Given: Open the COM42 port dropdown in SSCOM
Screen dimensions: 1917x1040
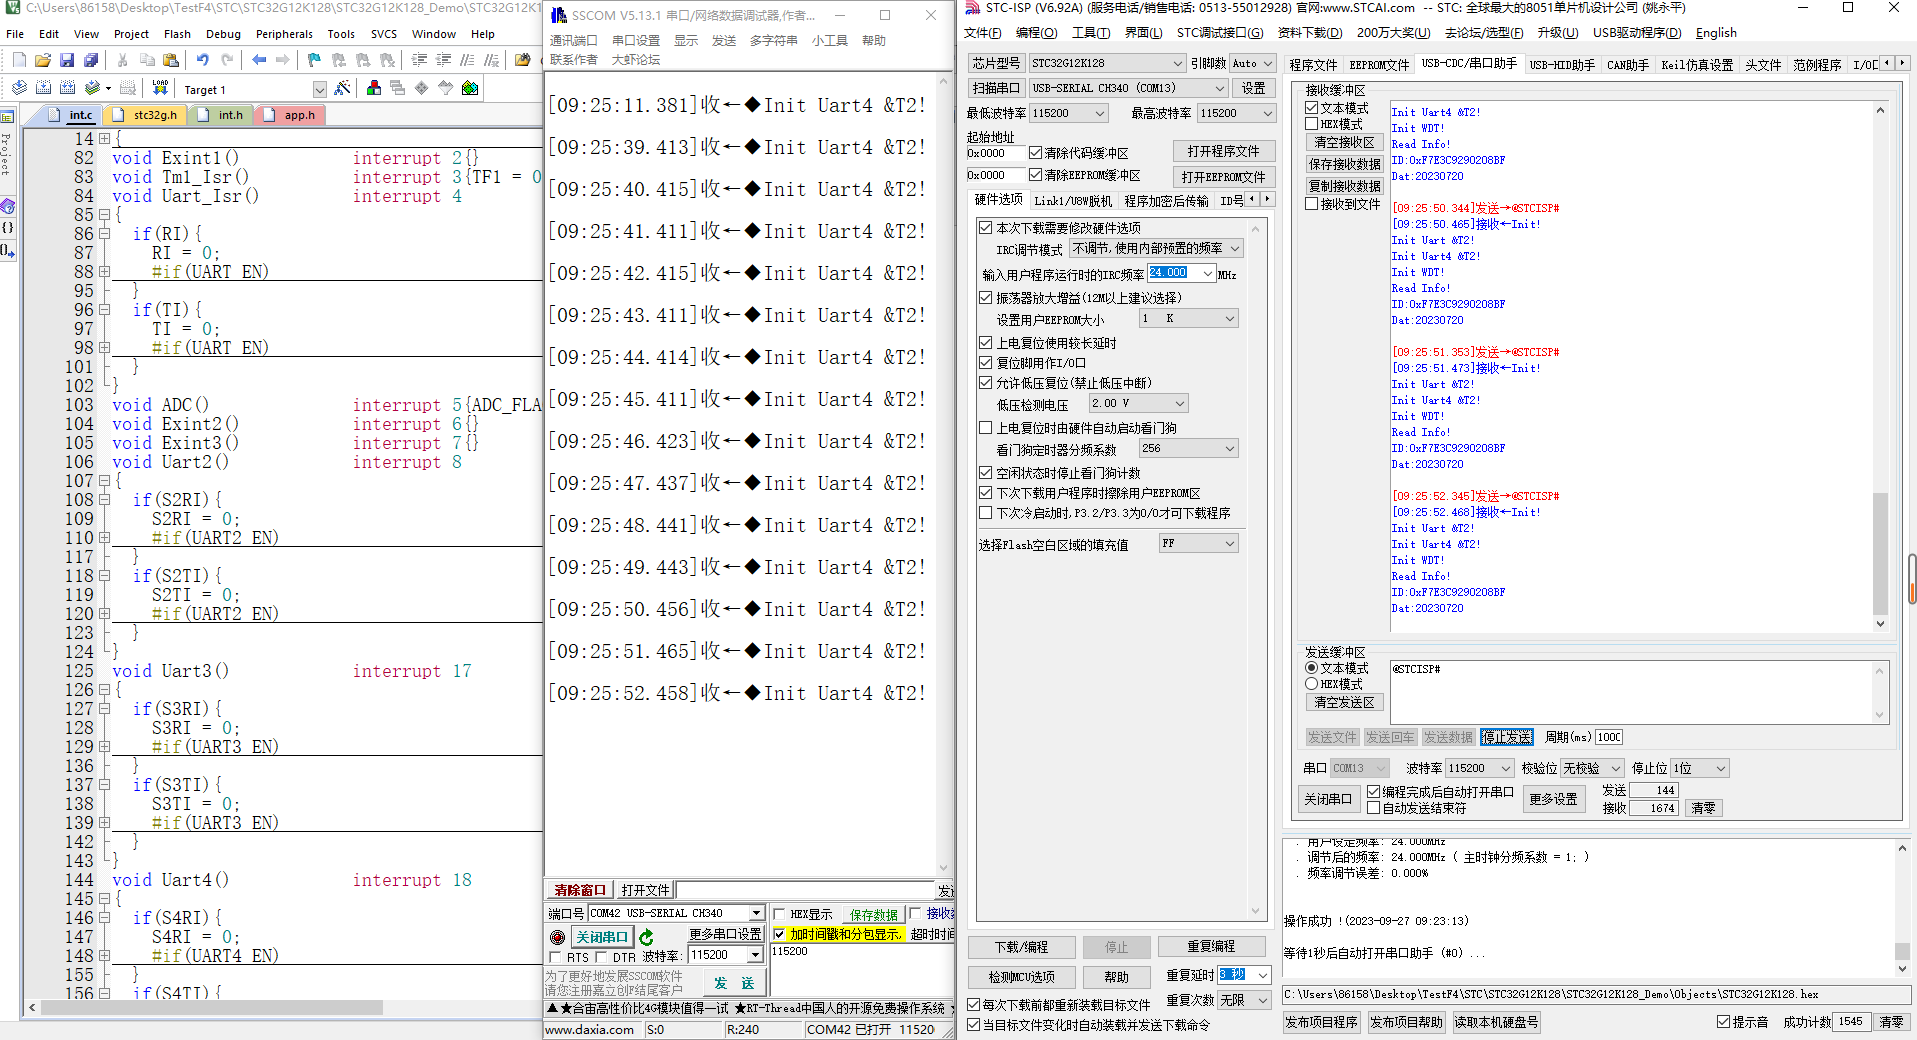Looking at the screenshot, I should 756,913.
